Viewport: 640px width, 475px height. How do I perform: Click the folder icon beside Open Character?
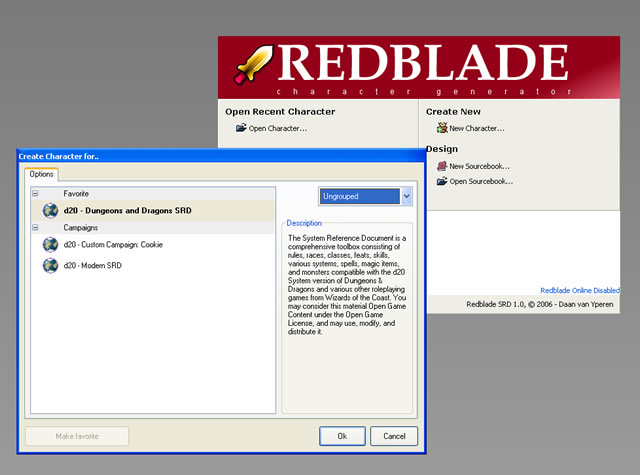[241, 128]
